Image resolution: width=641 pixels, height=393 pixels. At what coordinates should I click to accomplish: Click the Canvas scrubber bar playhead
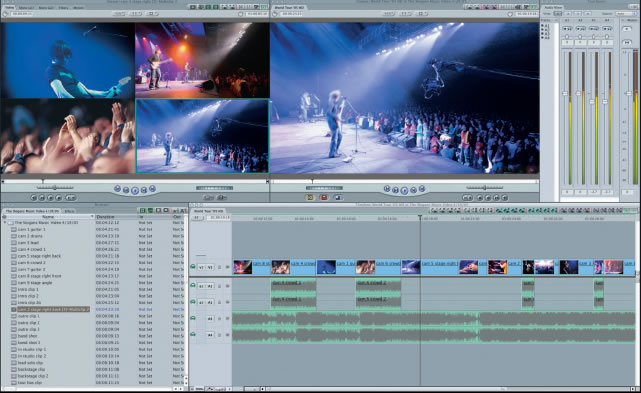tap(312, 181)
